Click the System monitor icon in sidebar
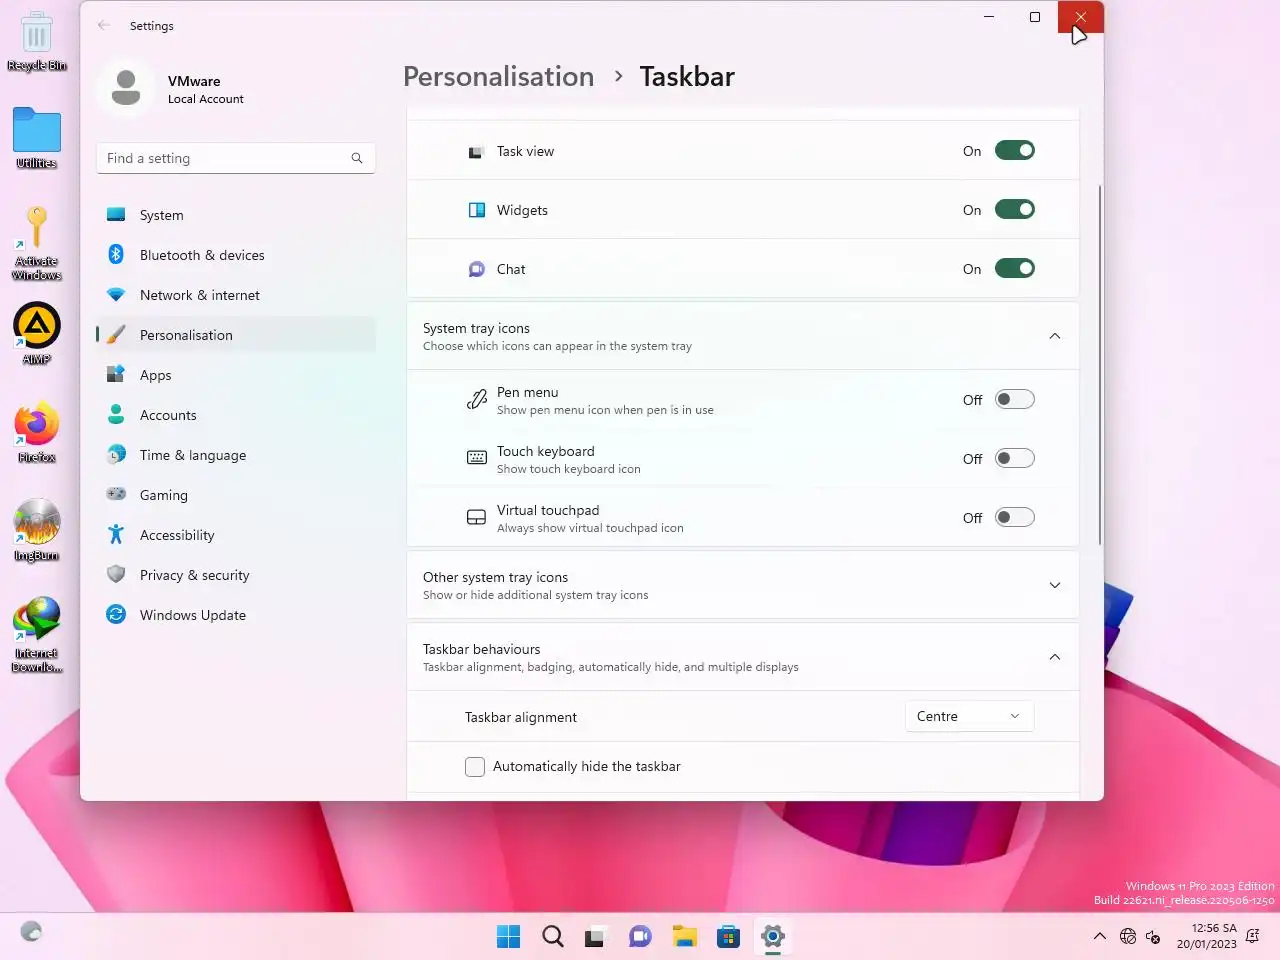This screenshot has height=960, width=1280. (116, 214)
